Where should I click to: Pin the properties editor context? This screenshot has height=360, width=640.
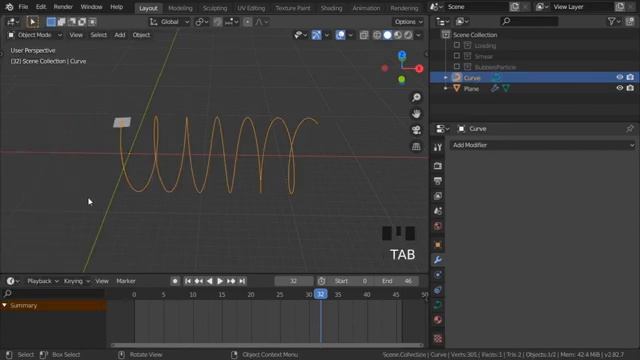click(630, 129)
